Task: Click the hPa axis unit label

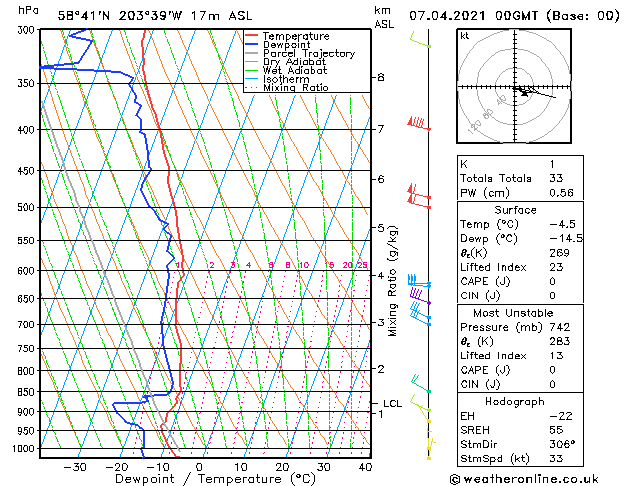Action: (x=28, y=10)
